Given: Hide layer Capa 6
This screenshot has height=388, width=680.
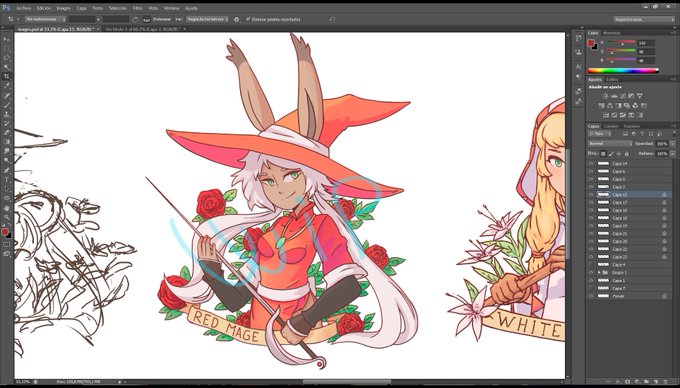Looking at the screenshot, I should click(591, 171).
